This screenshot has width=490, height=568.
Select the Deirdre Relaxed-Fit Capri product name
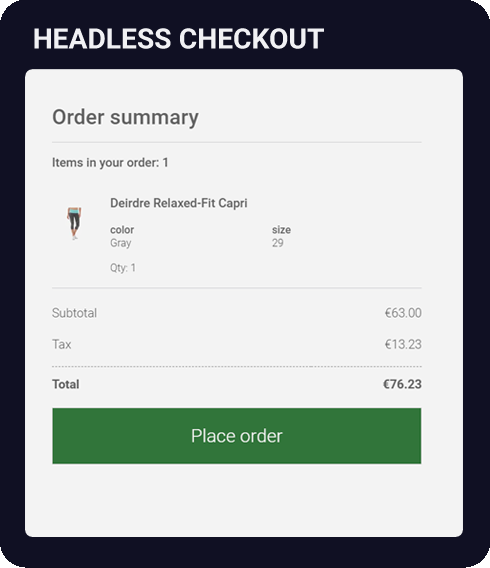point(179,203)
